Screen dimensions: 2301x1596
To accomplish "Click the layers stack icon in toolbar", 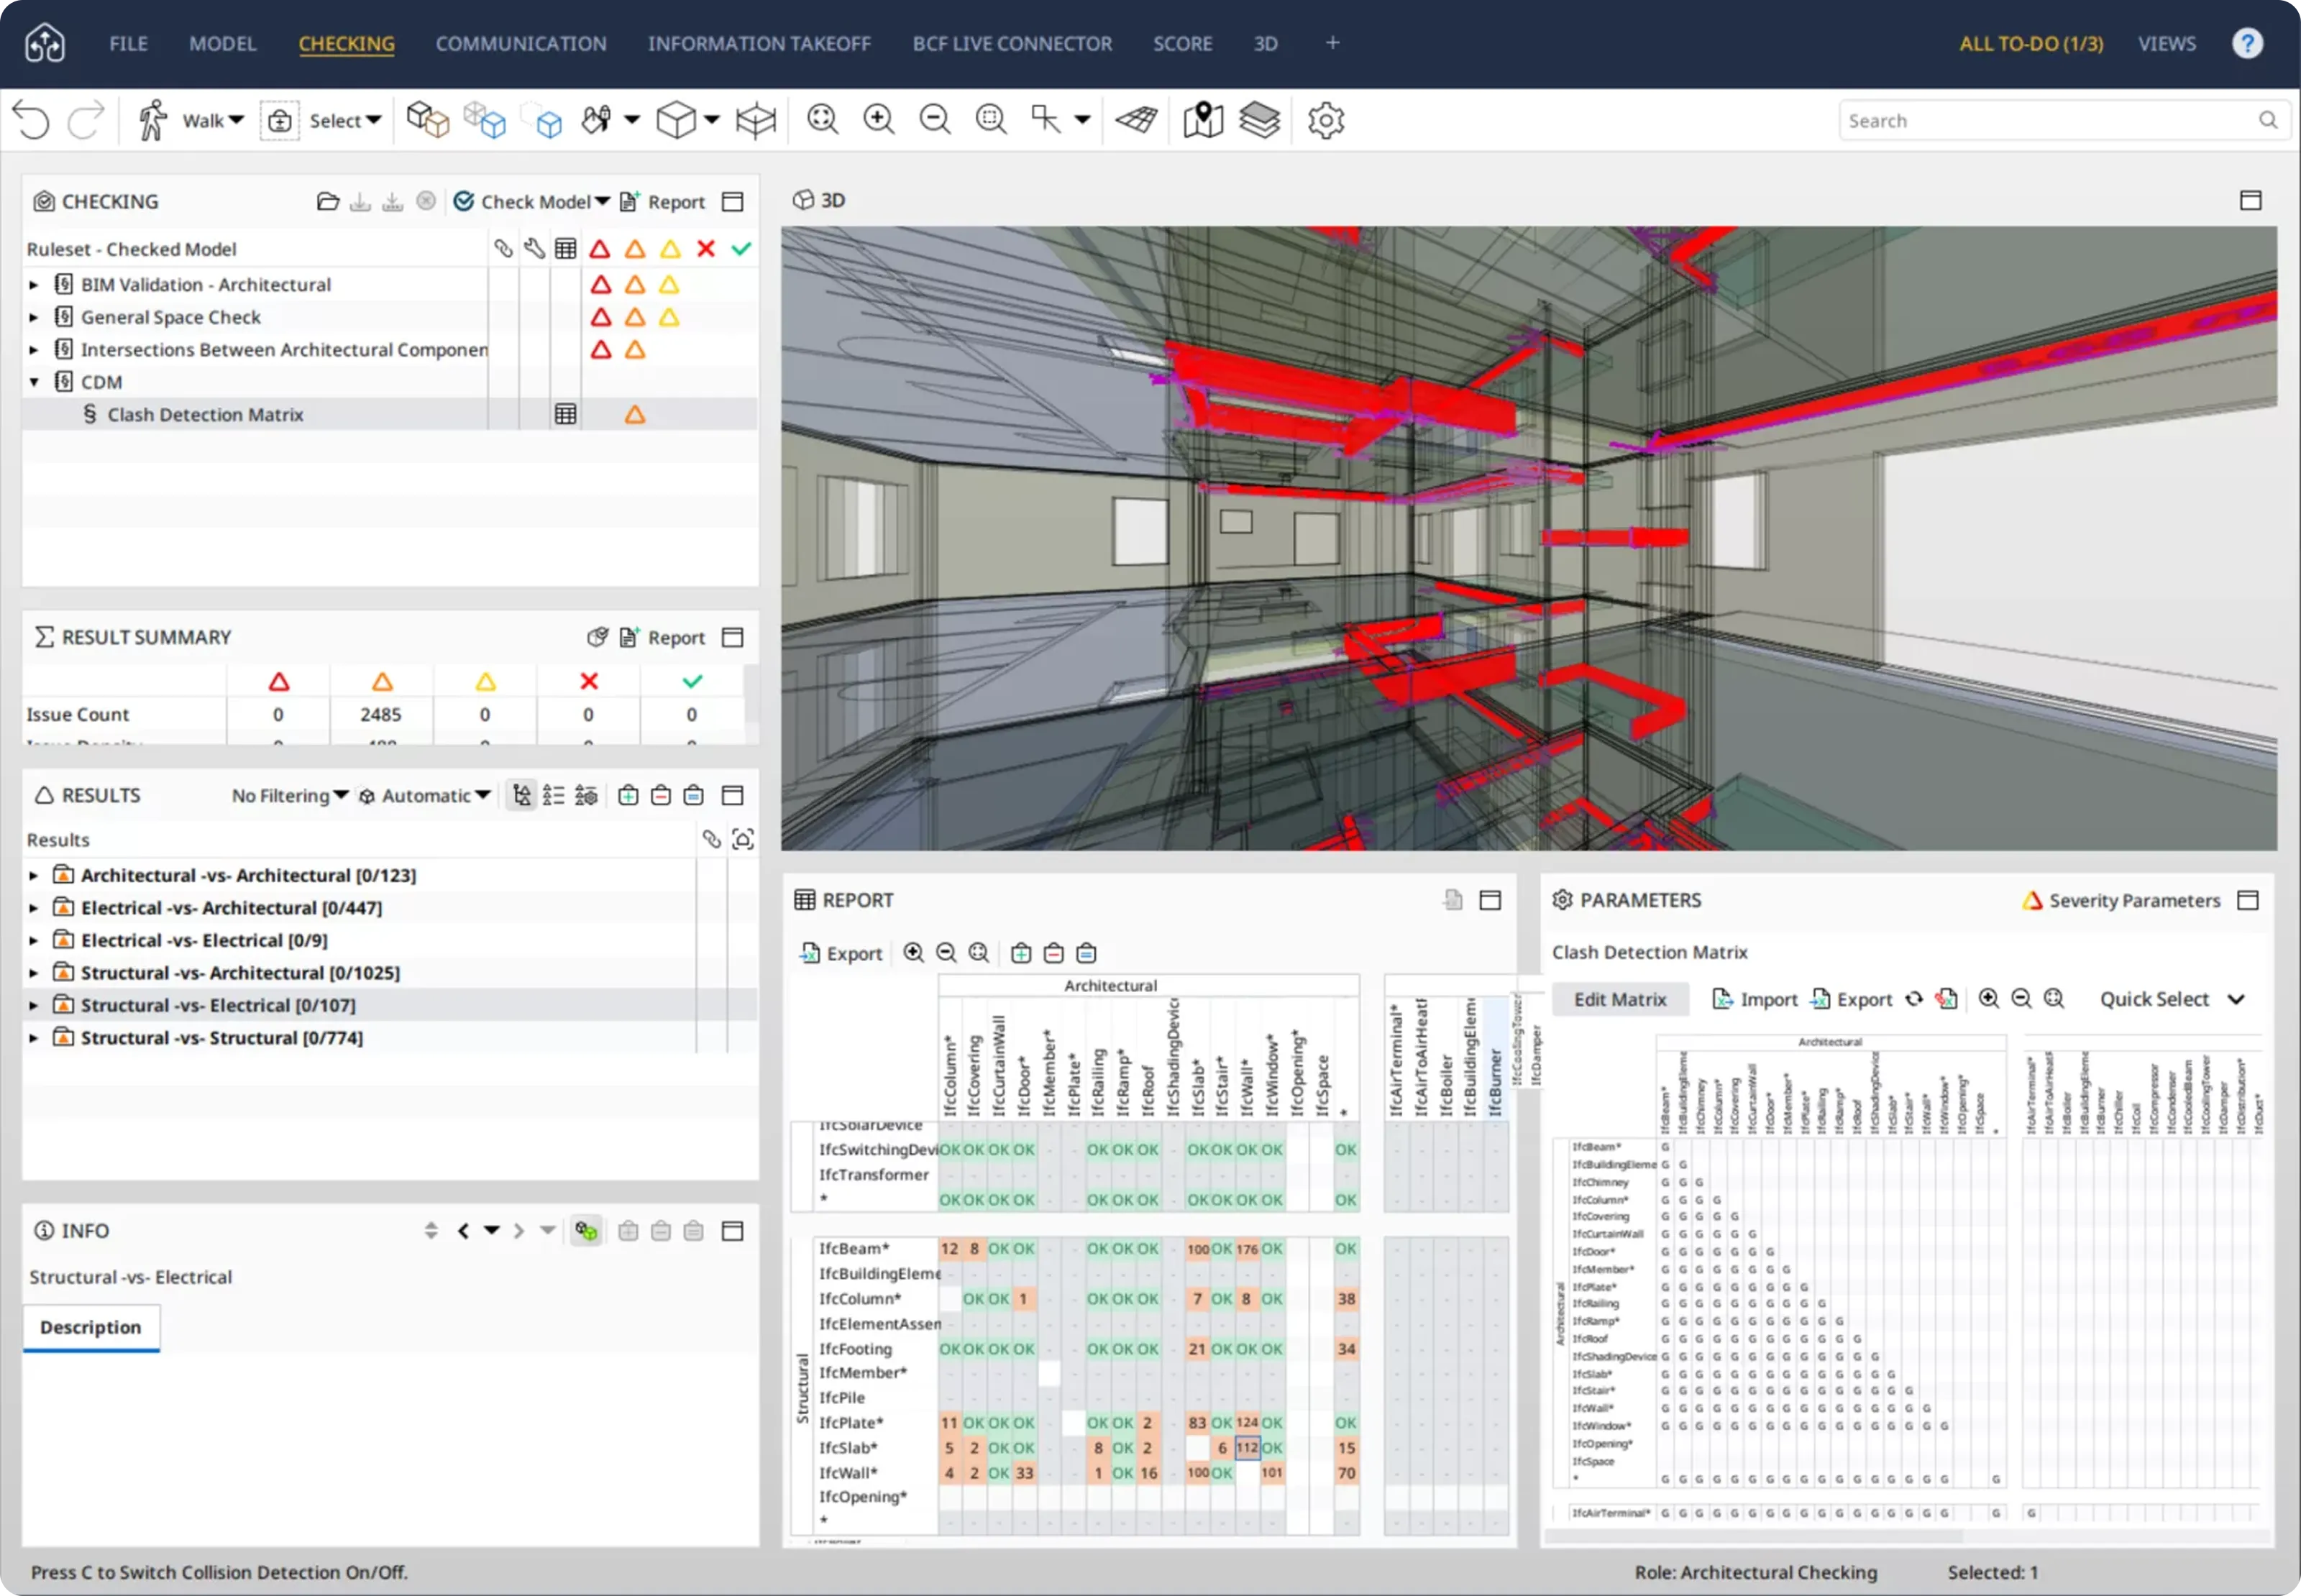I will [x=1259, y=120].
